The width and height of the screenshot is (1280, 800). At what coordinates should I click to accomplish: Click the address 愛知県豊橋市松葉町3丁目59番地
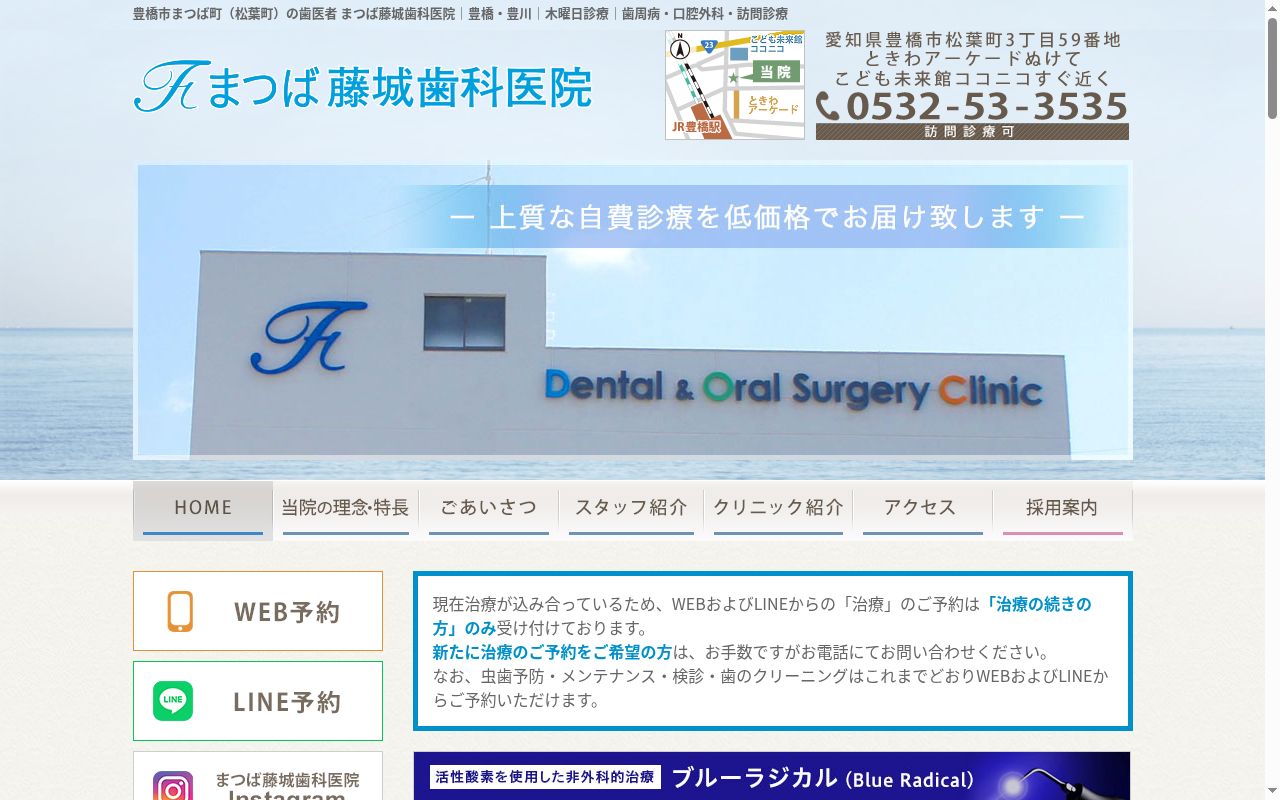coord(973,40)
